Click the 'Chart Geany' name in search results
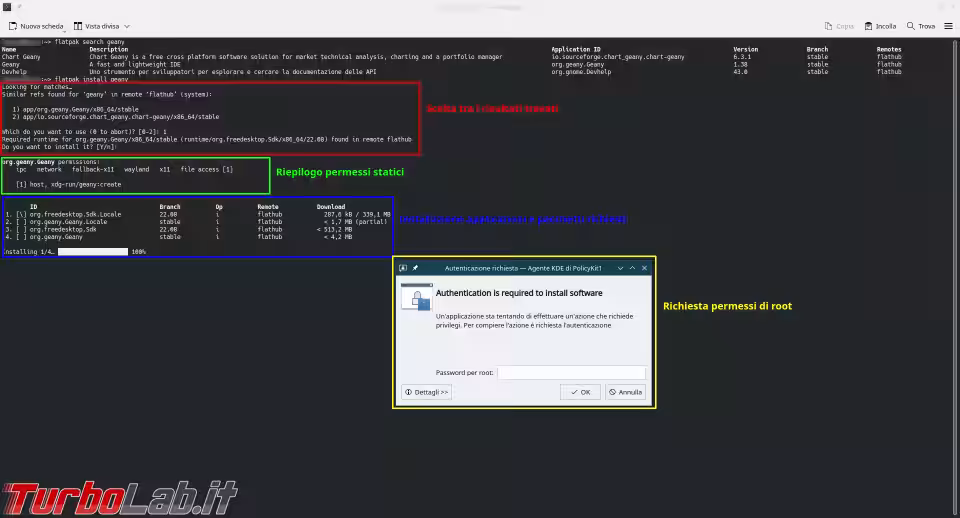This screenshot has width=960, height=518. (x=21, y=57)
